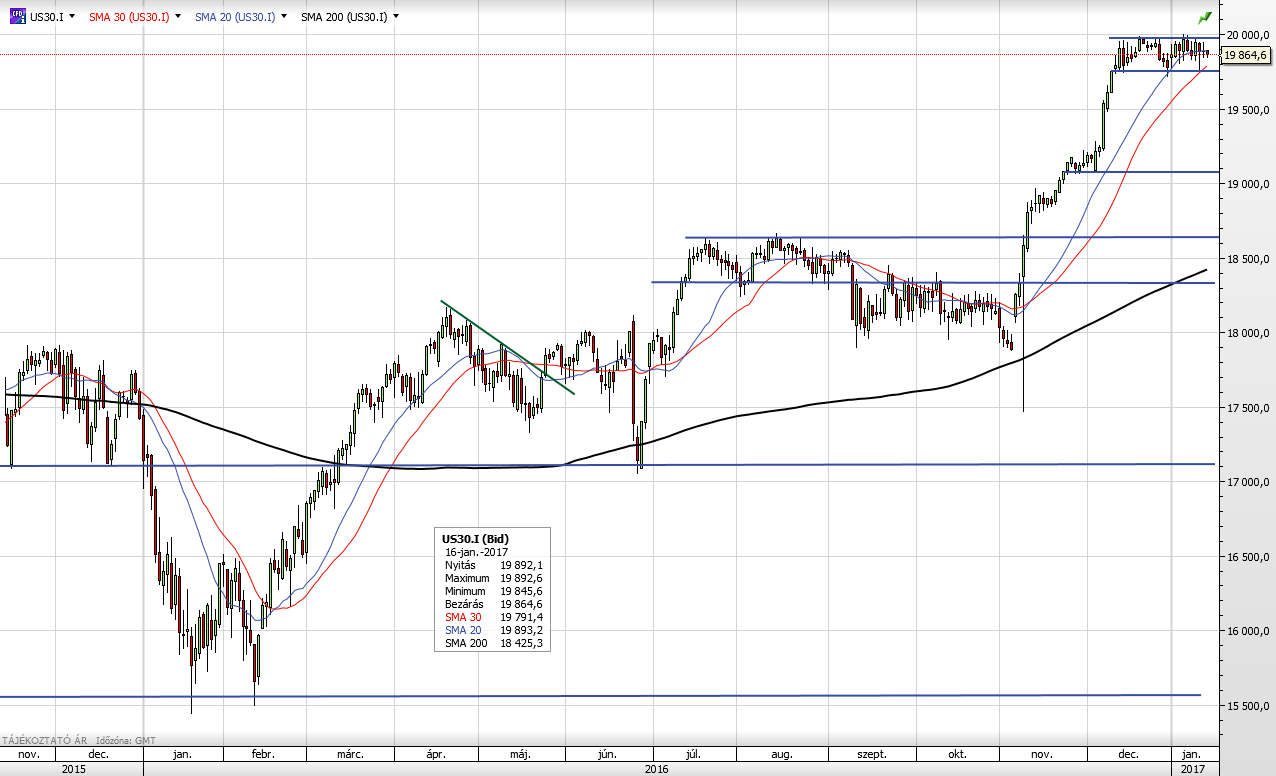Image resolution: width=1276 pixels, height=776 pixels.
Task: Open the SMA 20 (US30.I) dropdown
Action: point(284,17)
